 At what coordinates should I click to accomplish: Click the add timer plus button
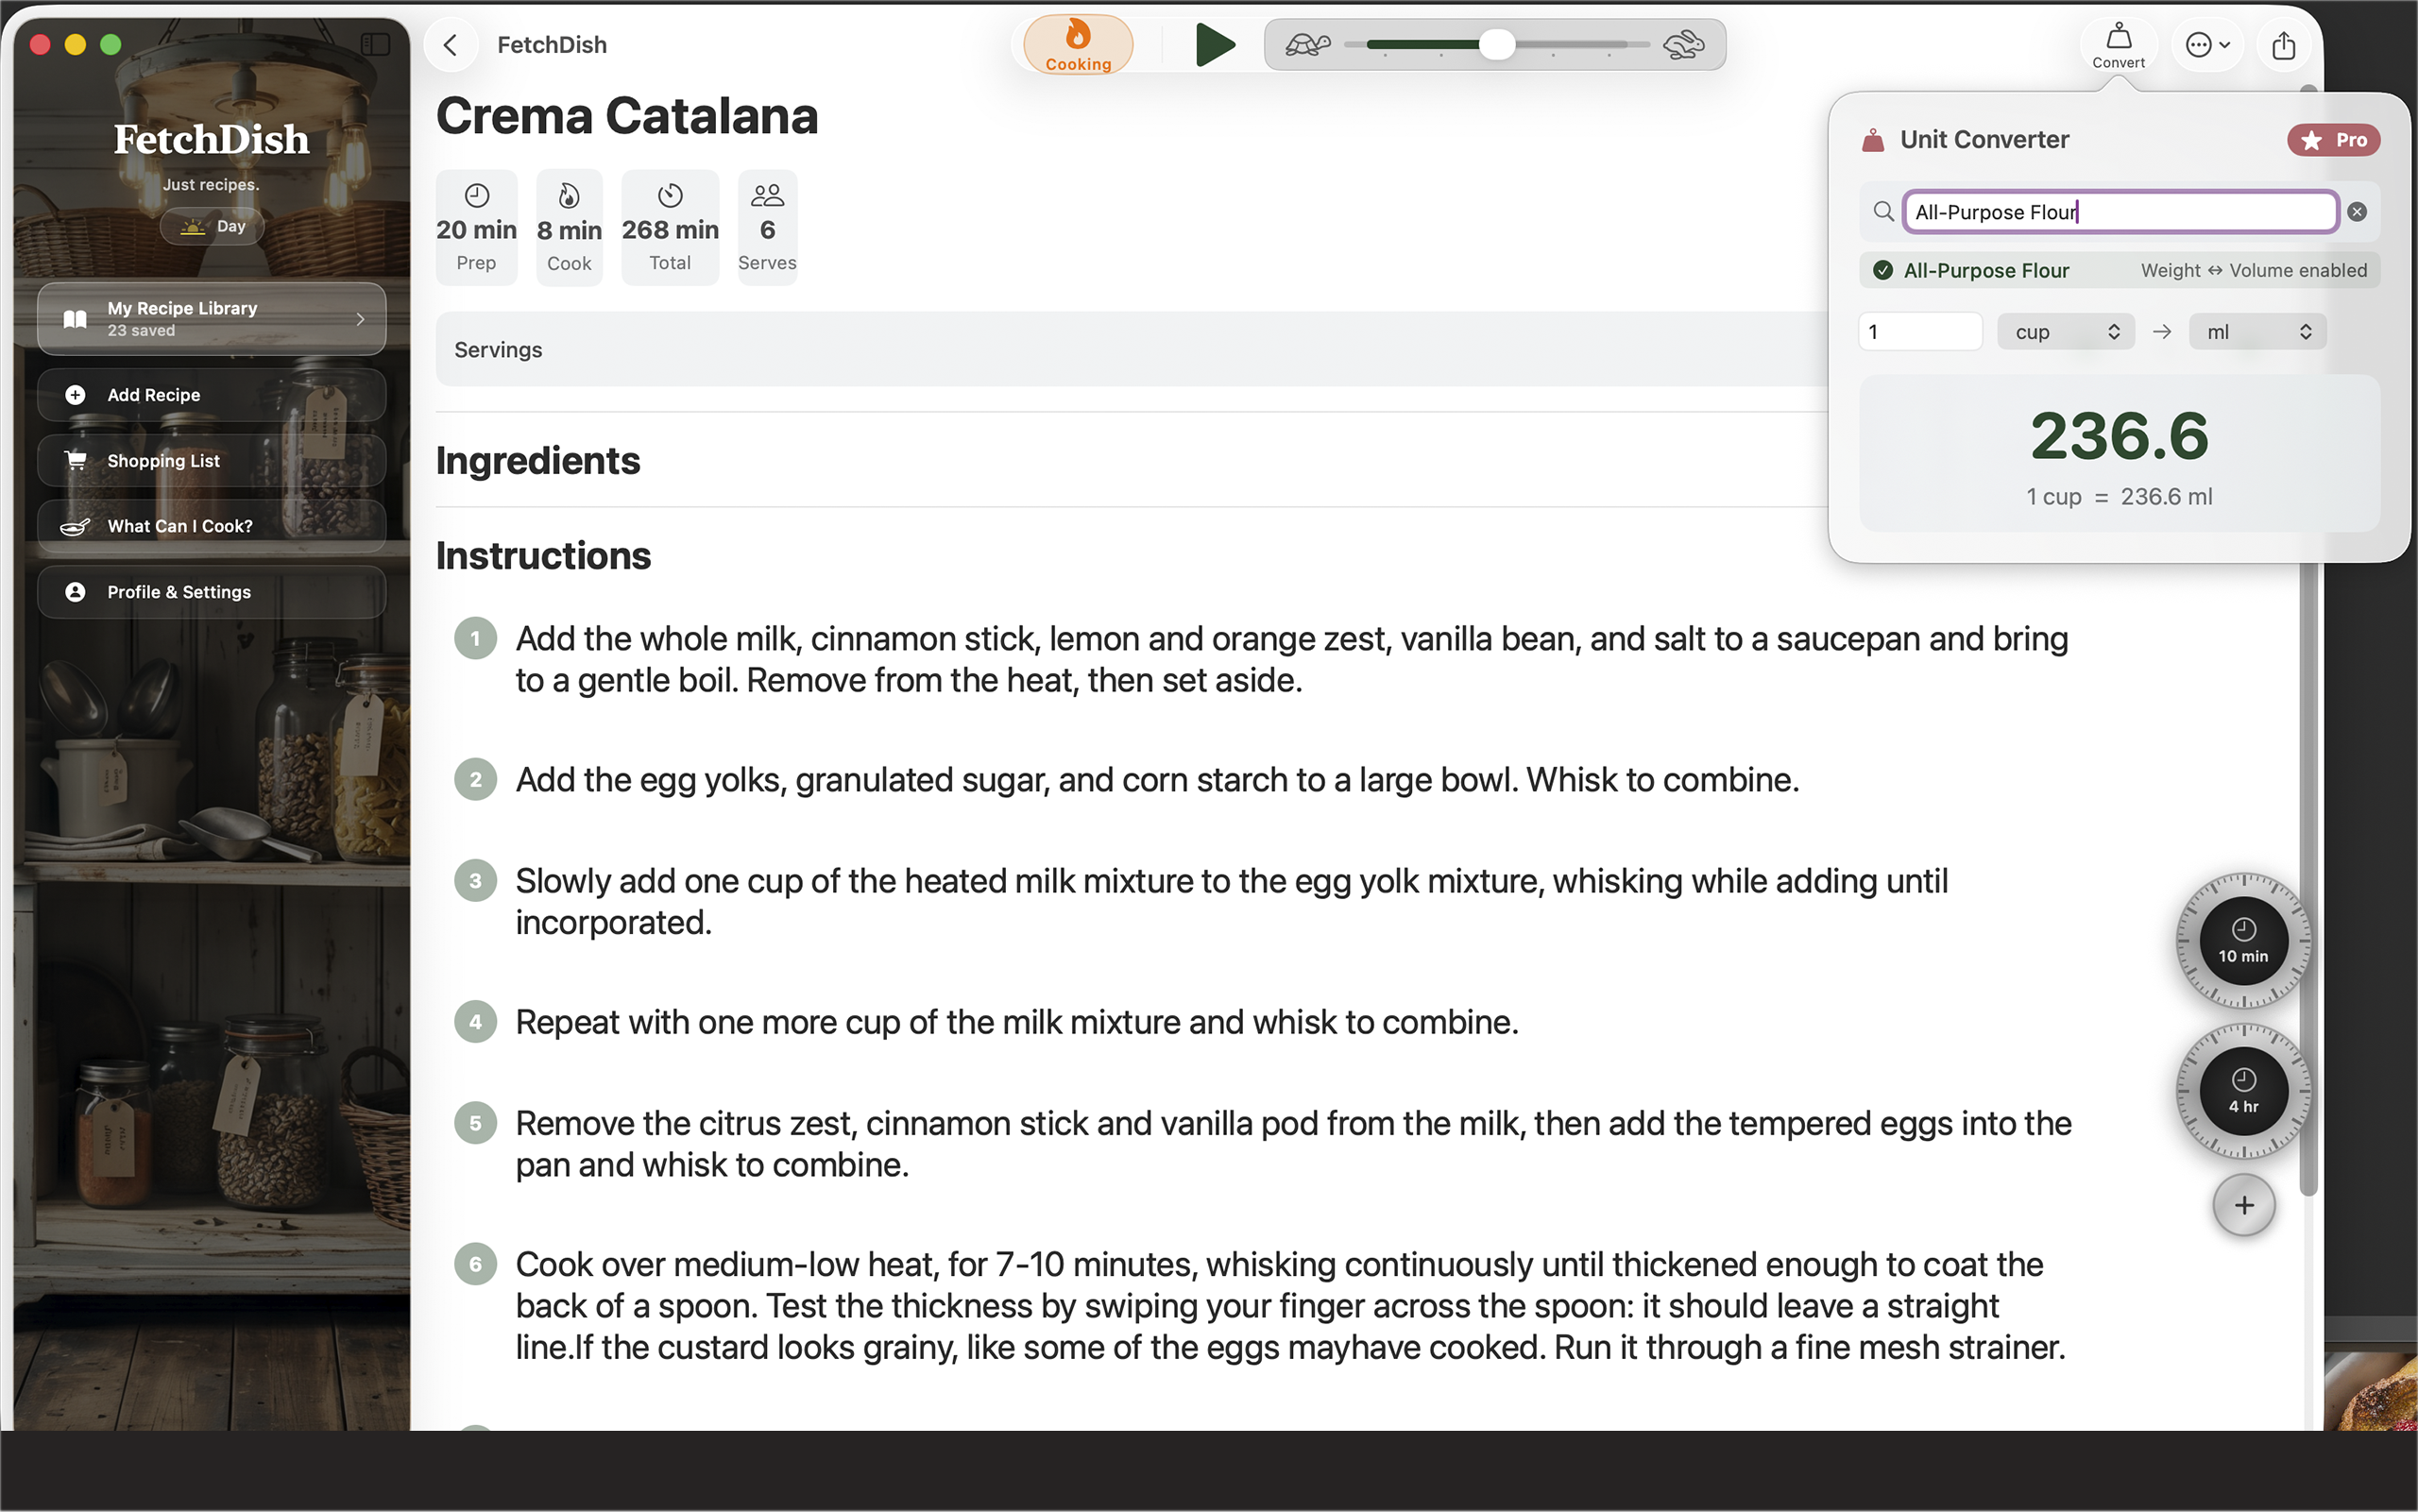pos(2243,1205)
